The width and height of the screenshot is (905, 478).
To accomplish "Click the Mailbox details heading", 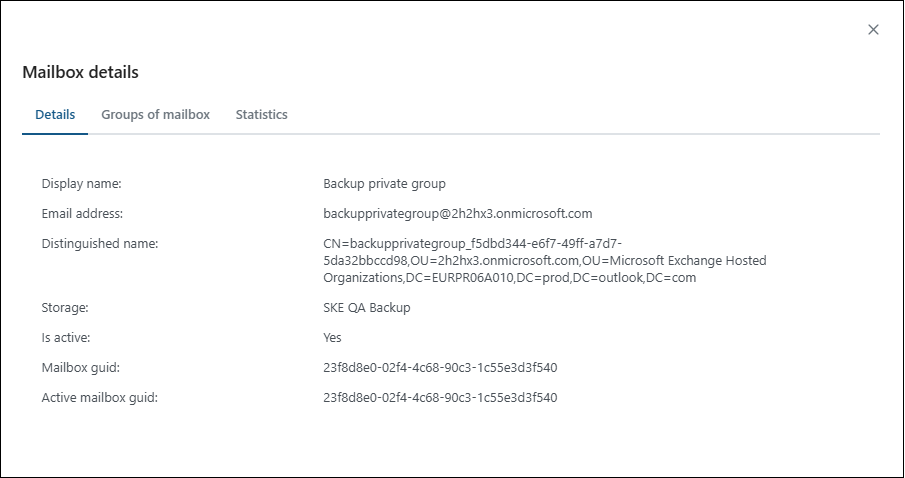I will click(80, 72).
